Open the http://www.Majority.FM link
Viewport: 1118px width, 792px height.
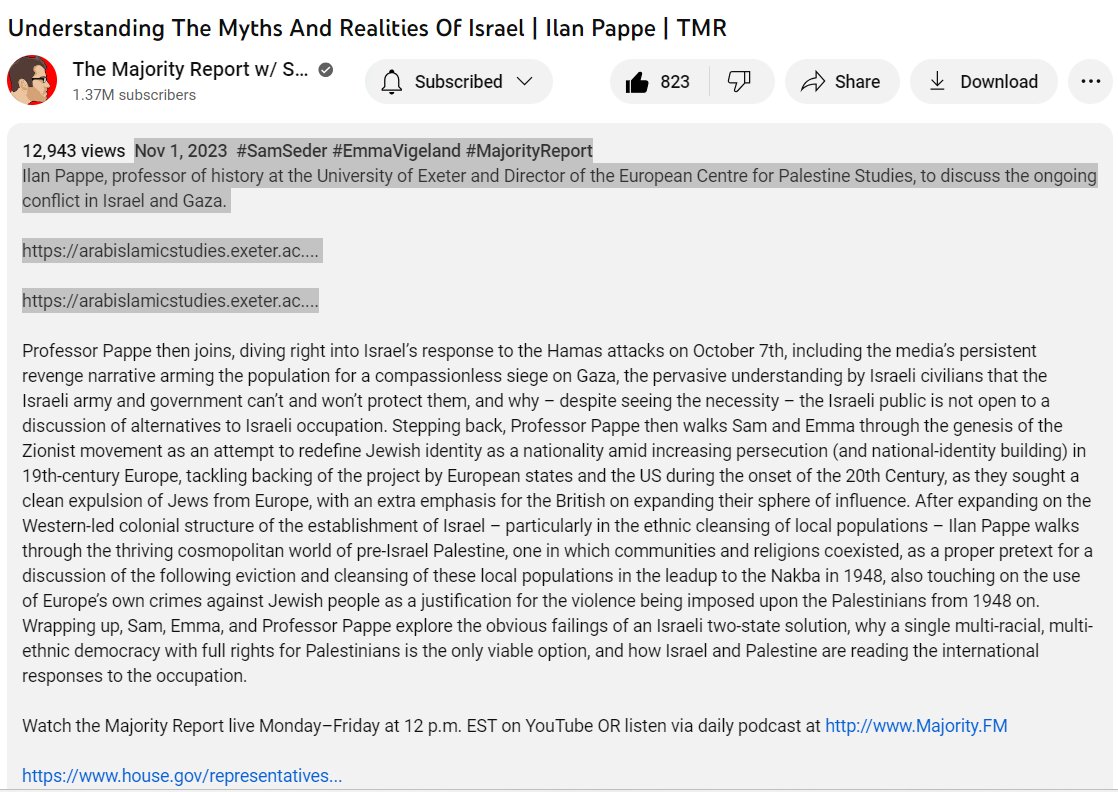pos(916,726)
